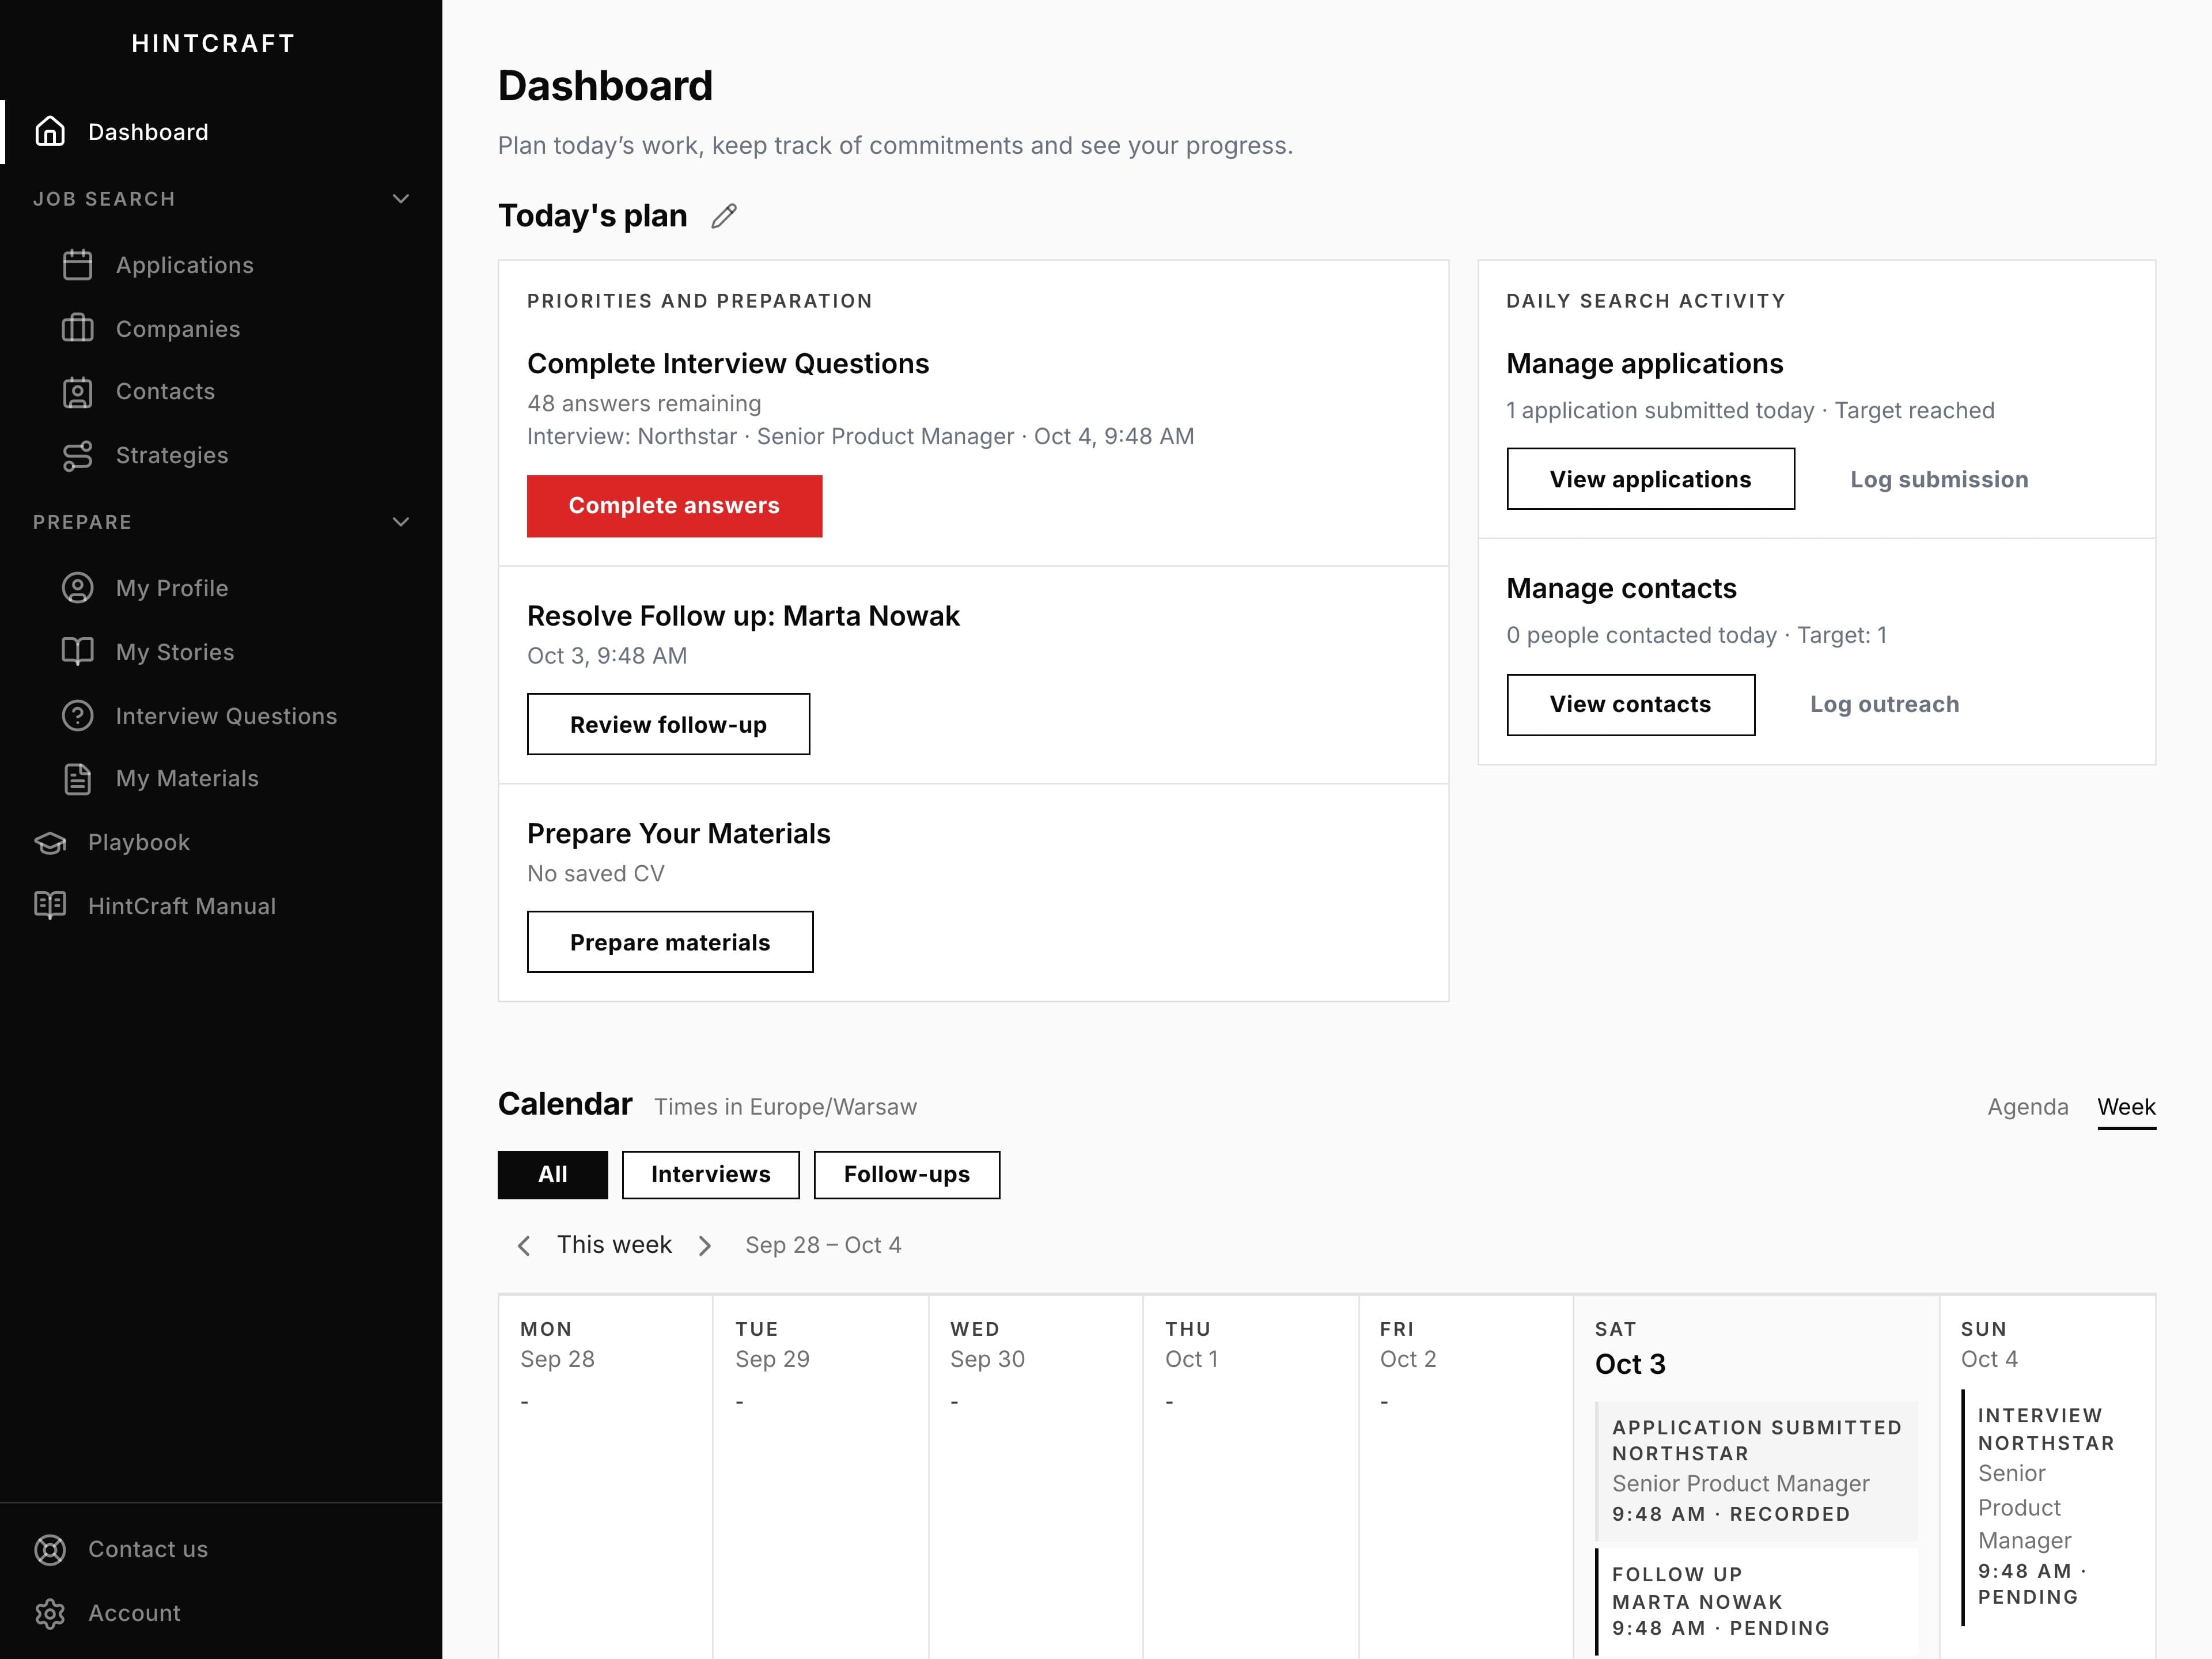The image size is (2212, 1659).
Task: Click the Complete Interview Questions heading
Action: [x=728, y=364]
